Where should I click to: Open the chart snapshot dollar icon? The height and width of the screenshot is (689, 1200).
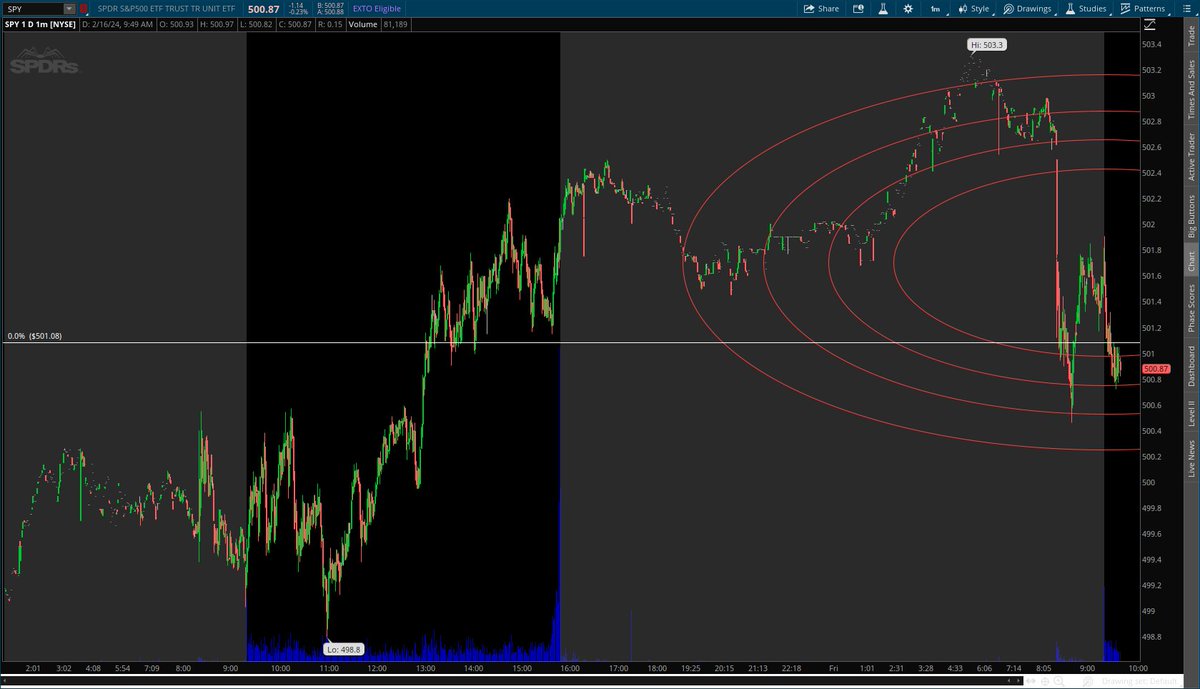coord(858,8)
